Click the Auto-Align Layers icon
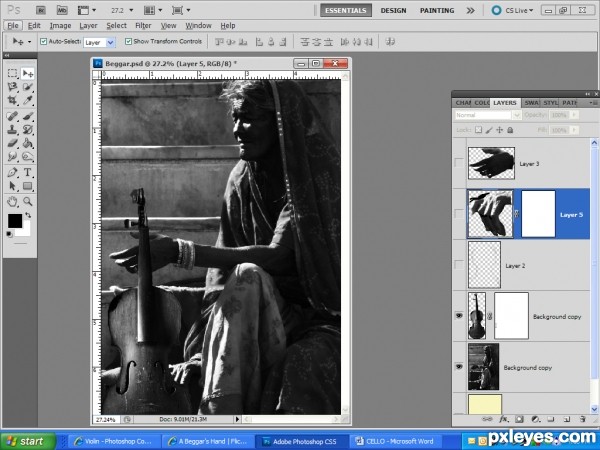The image size is (600, 450). (390, 41)
